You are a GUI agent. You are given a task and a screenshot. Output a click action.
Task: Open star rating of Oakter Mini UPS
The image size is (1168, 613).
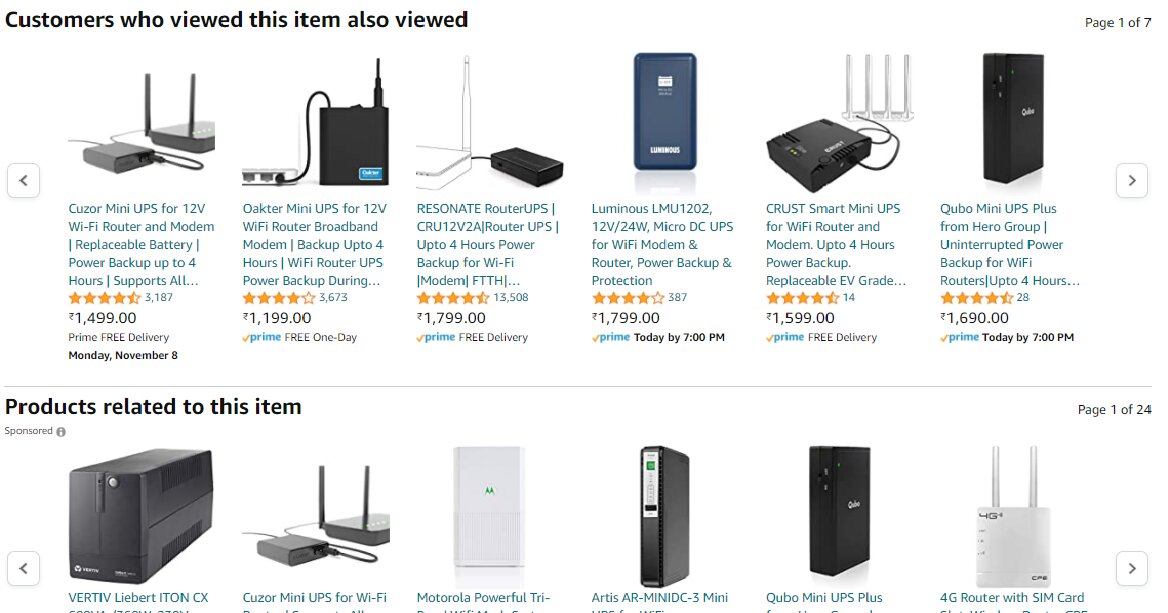pyautogui.click(x=278, y=298)
